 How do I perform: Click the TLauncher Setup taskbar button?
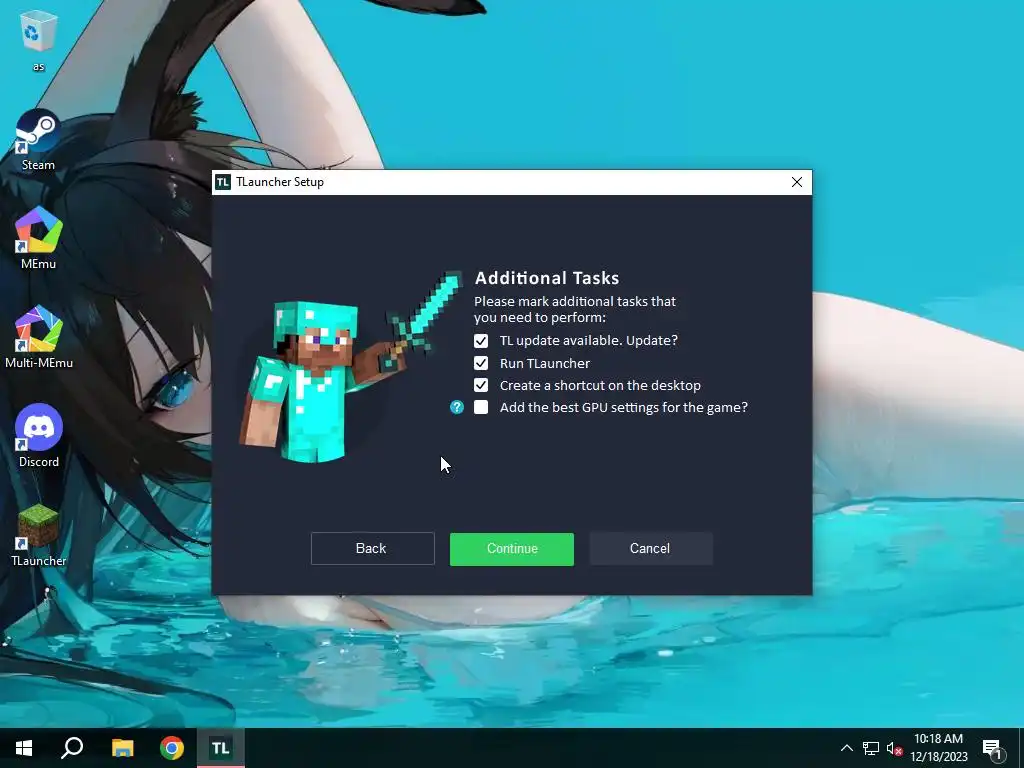221,748
